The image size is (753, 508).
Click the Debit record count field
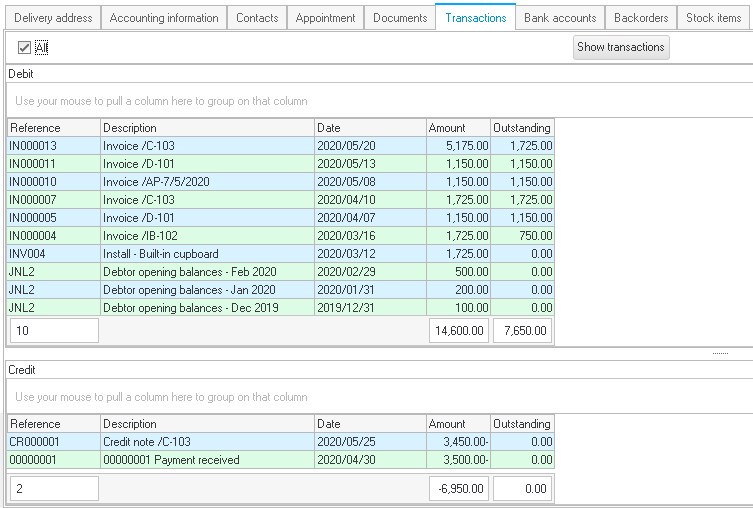tap(54, 330)
